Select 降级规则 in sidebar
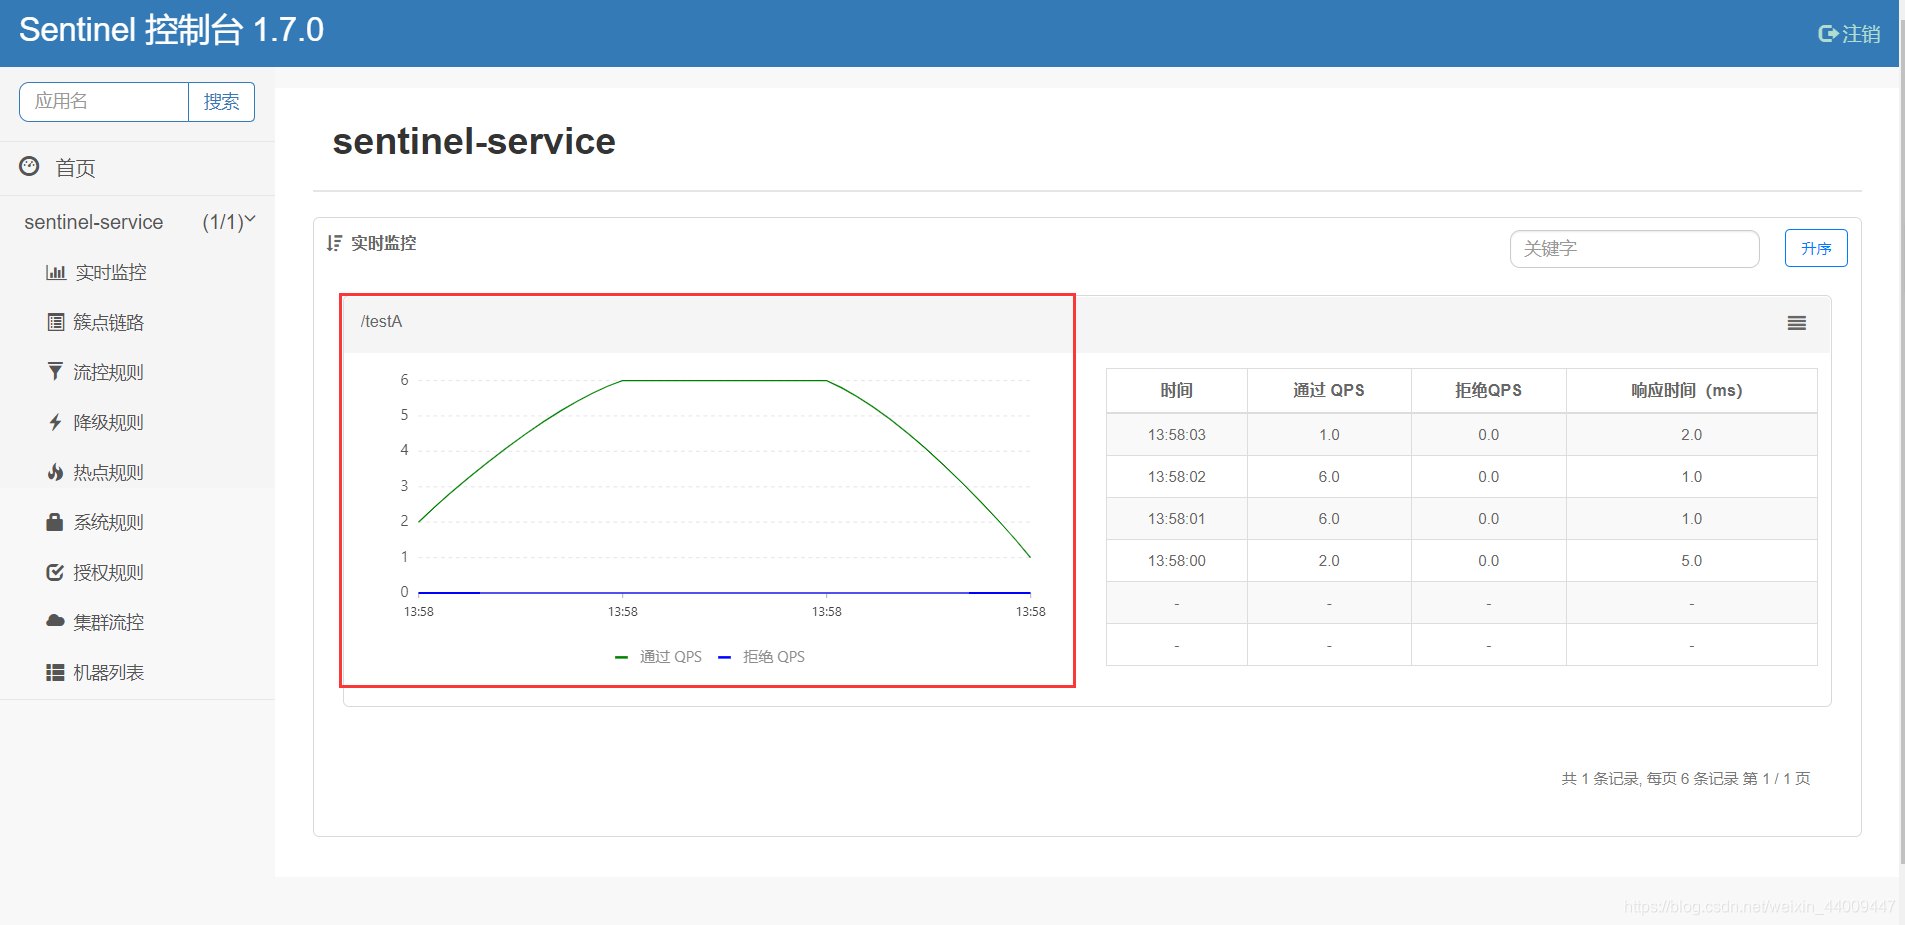The width and height of the screenshot is (1905, 925). [x=108, y=422]
